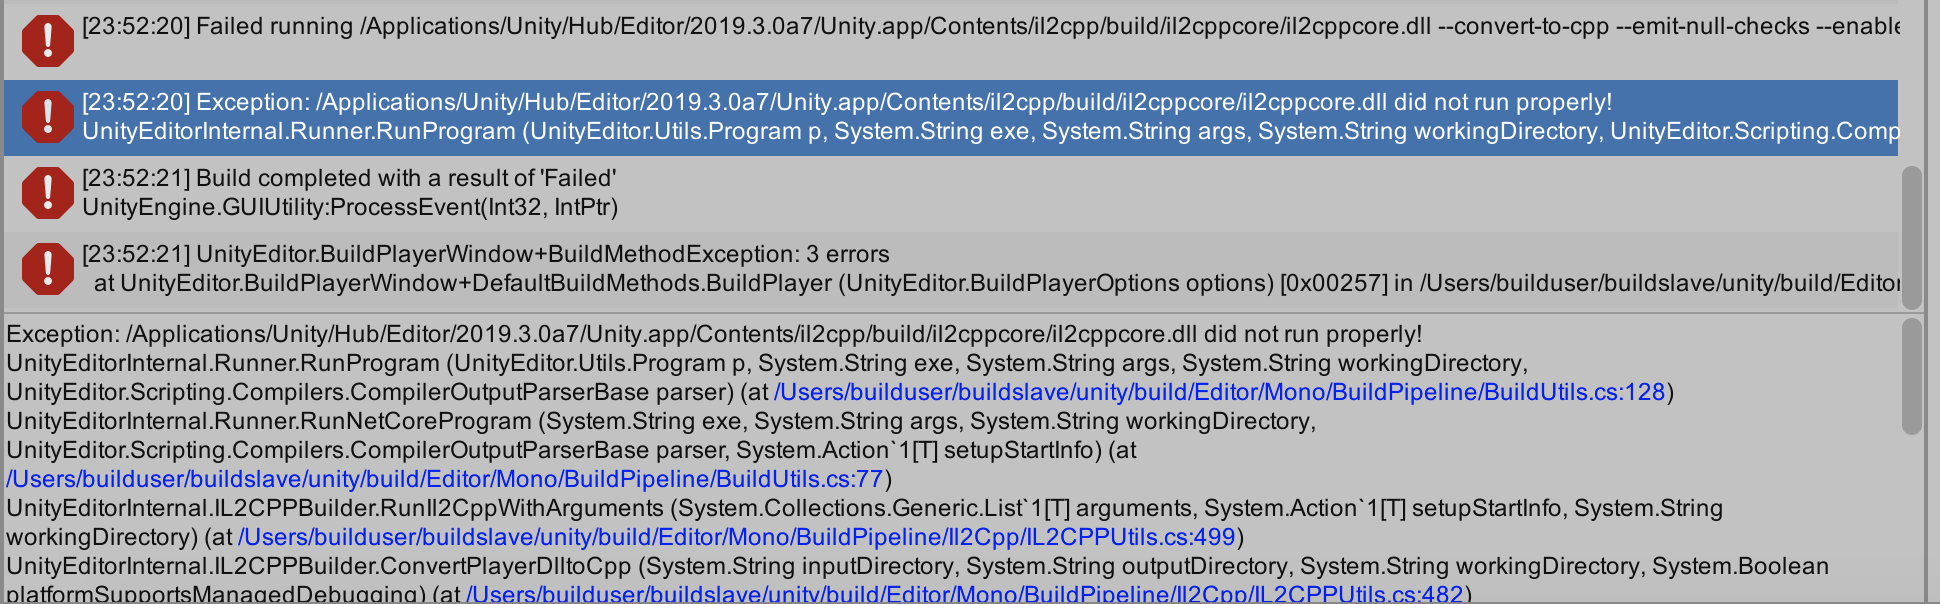Click the 'UnityEngine.GUIUtility:ProcessEvent' text line
This screenshot has height=604, width=1940.
tap(350, 207)
